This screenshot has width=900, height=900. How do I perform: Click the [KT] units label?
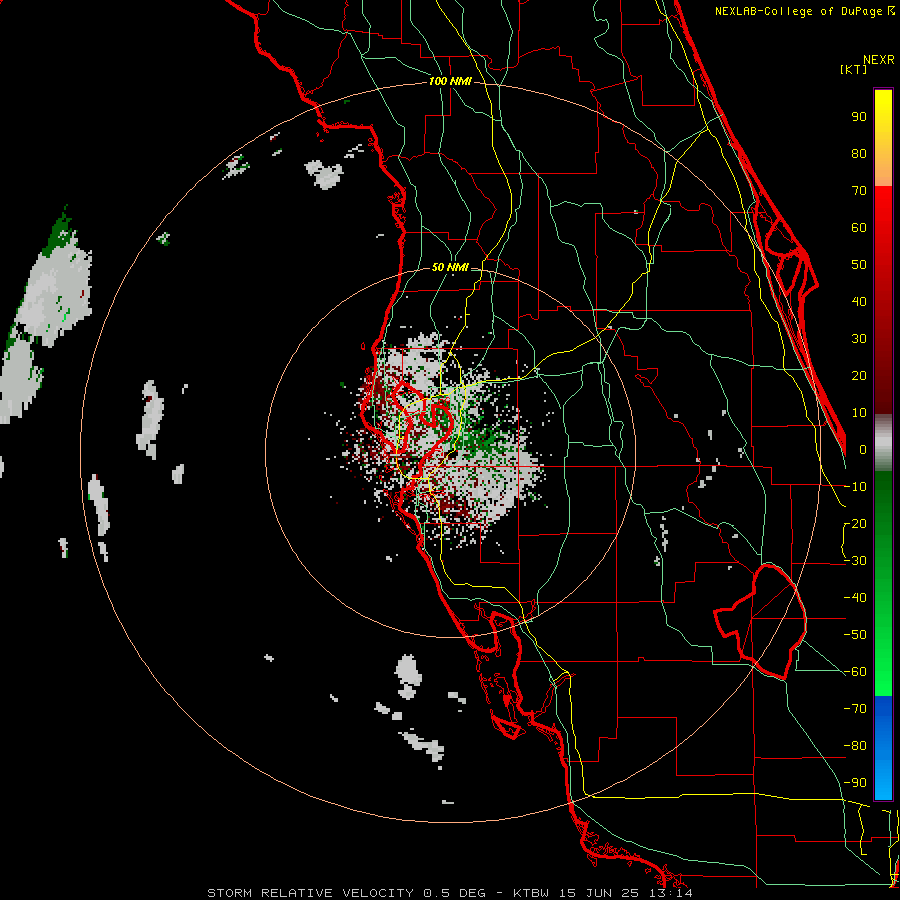point(854,69)
